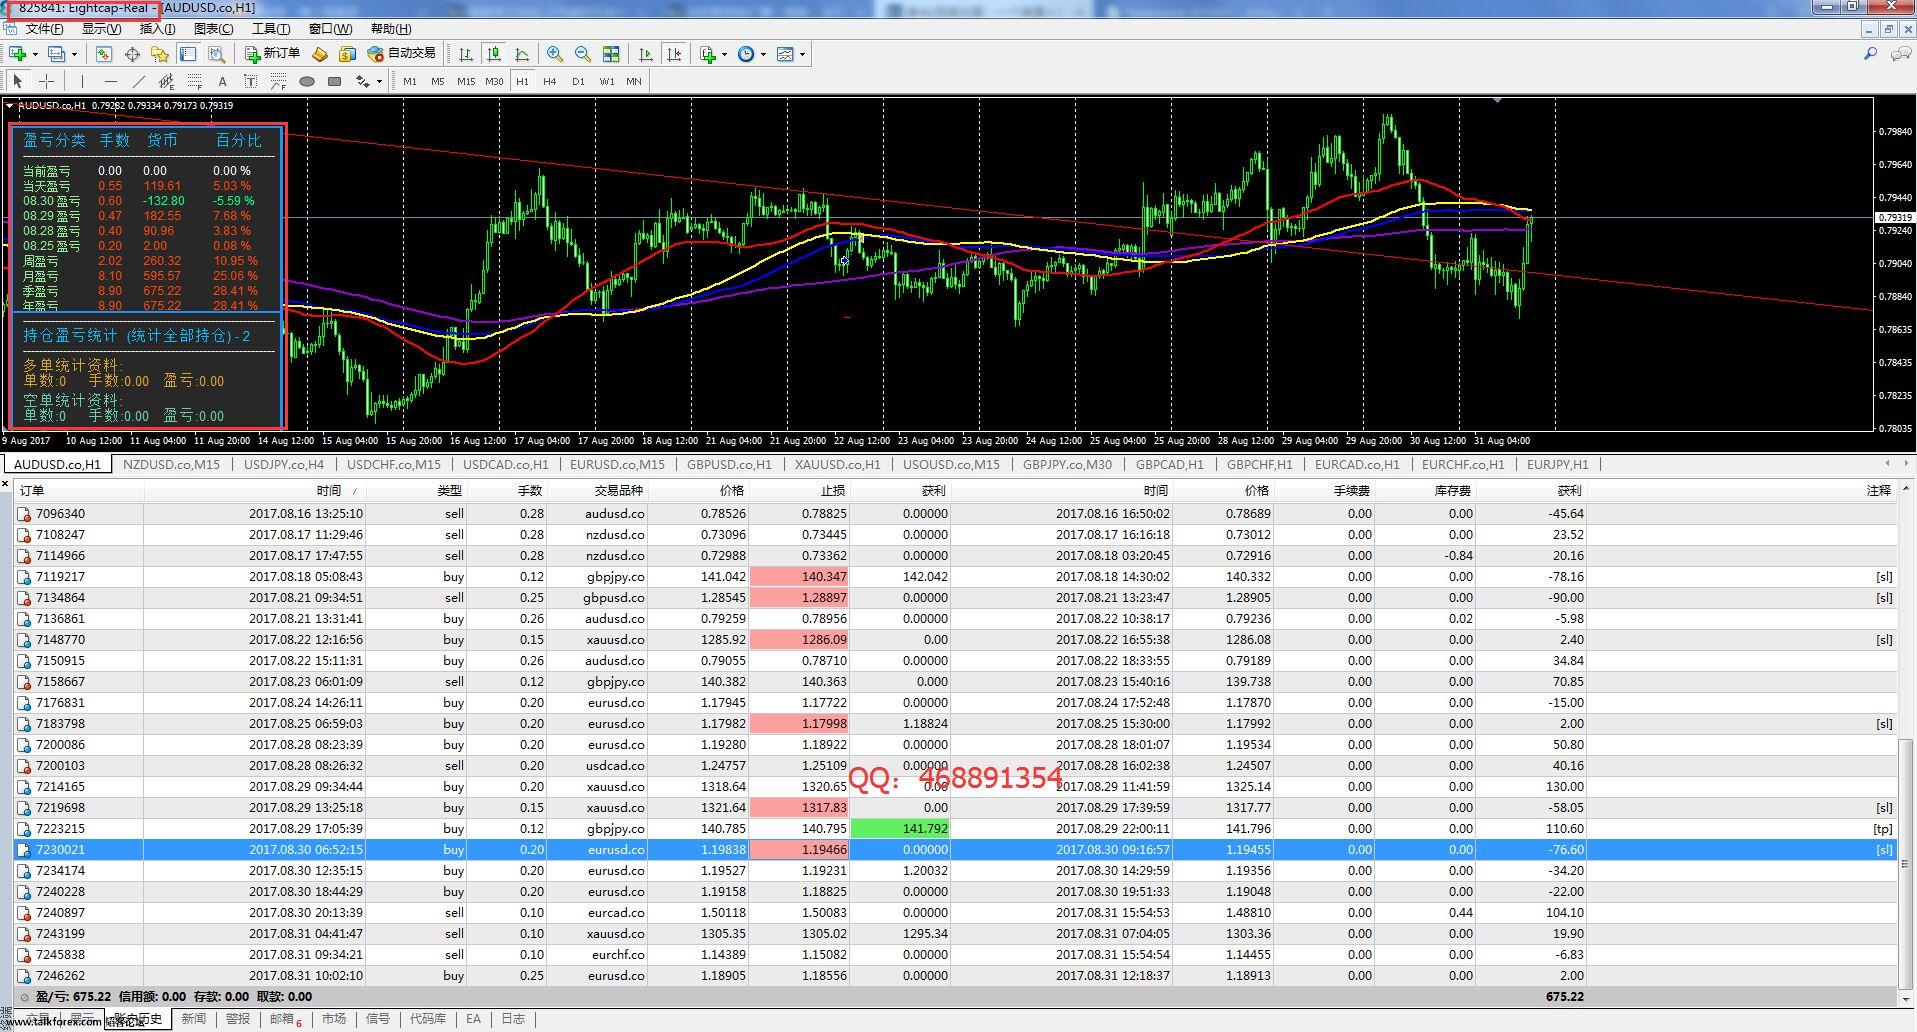Toggle chart auto scroll icon
The image size is (1917, 1032).
click(646, 54)
